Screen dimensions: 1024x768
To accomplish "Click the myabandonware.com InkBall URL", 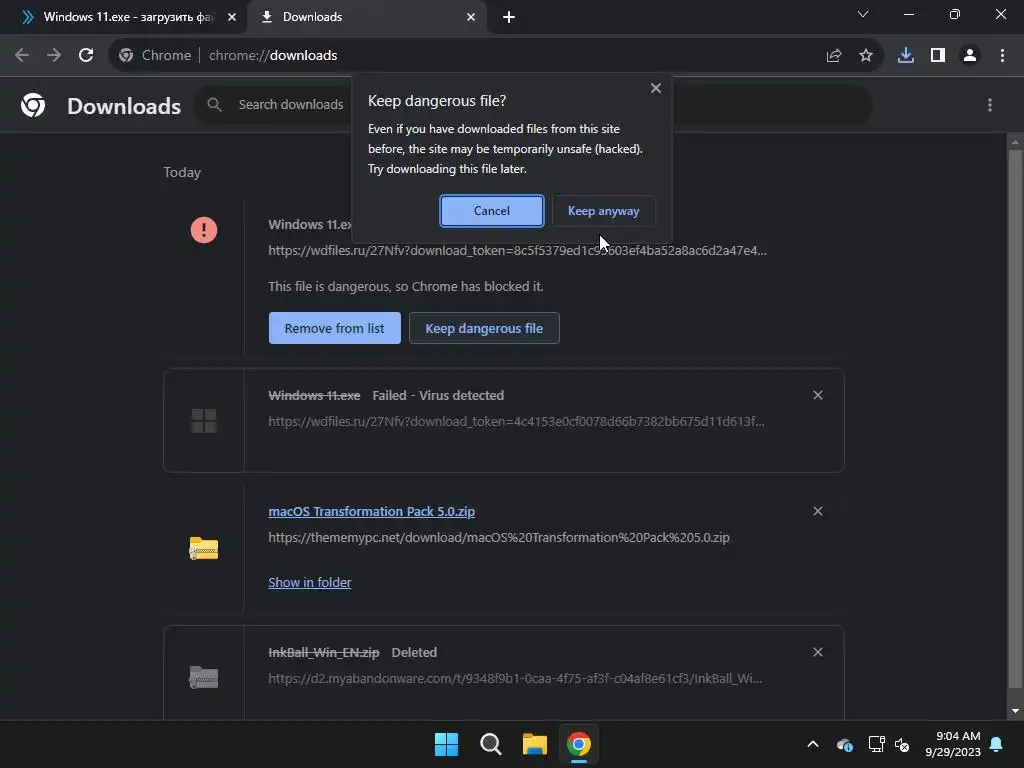I will [515, 679].
